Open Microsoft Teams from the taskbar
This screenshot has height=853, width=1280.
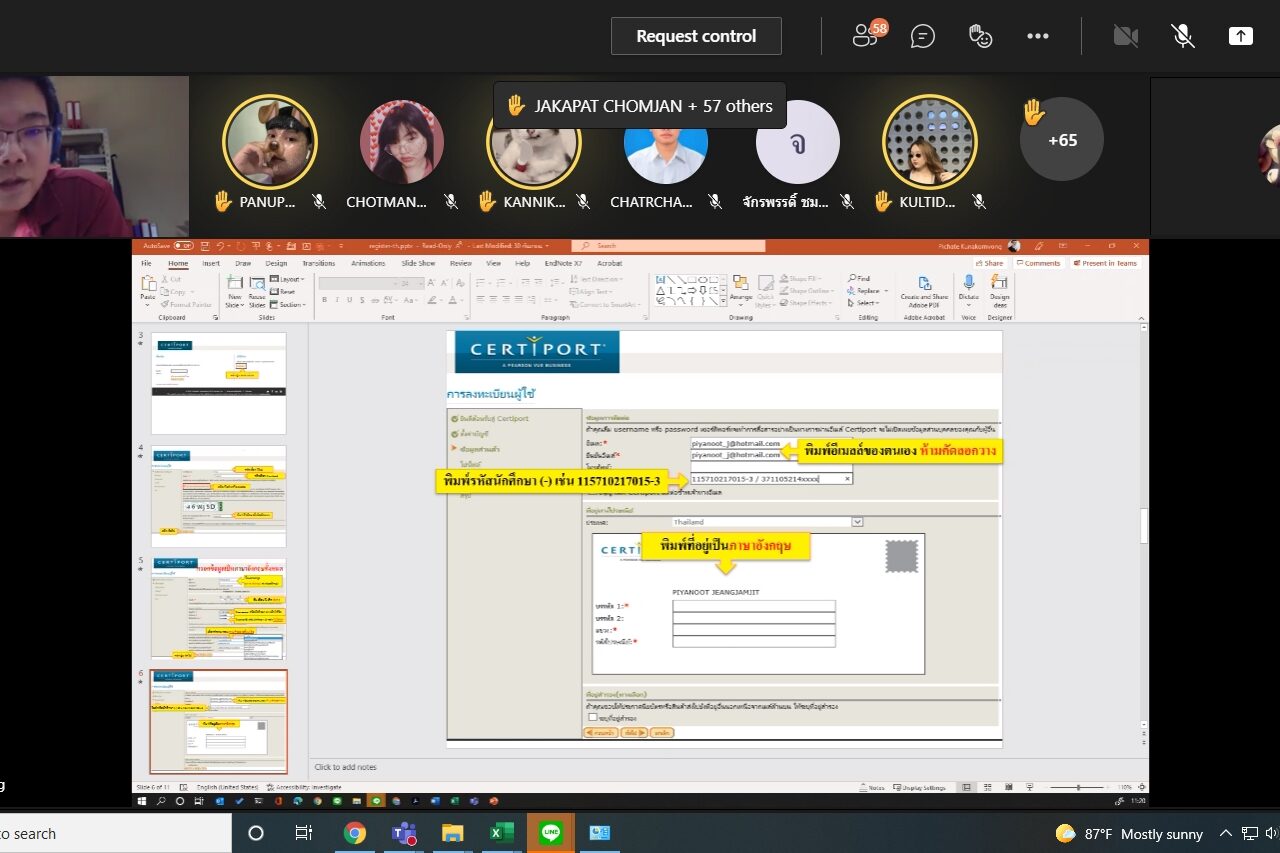[x=404, y=833]
